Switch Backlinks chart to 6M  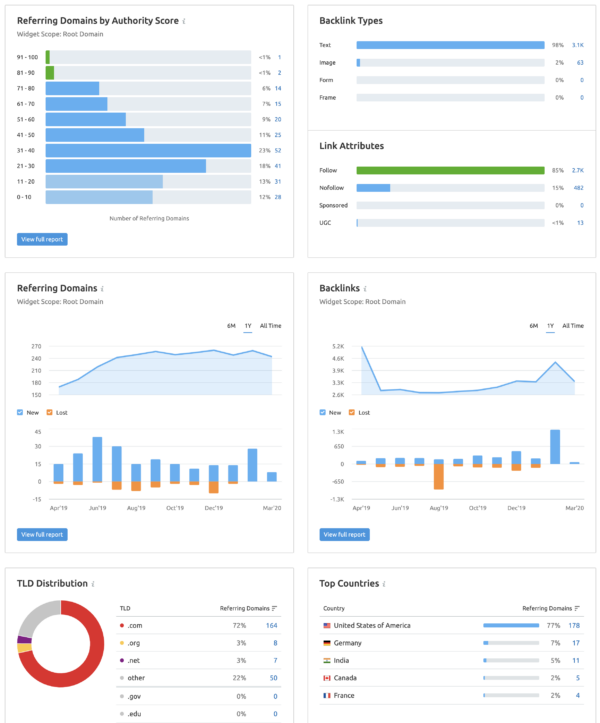(x=534, y=326)
